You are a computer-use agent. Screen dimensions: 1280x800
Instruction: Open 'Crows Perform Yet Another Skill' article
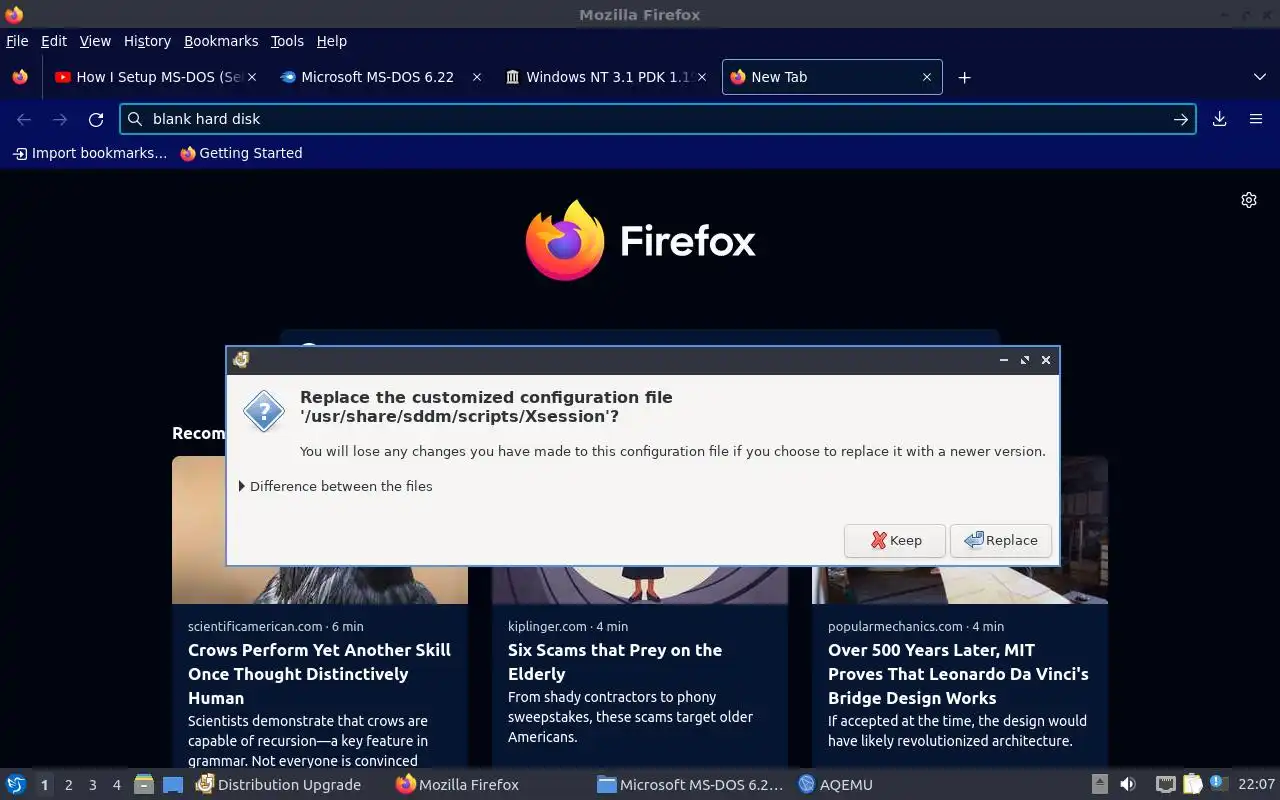pyautogui.click(x=319, y=674)
